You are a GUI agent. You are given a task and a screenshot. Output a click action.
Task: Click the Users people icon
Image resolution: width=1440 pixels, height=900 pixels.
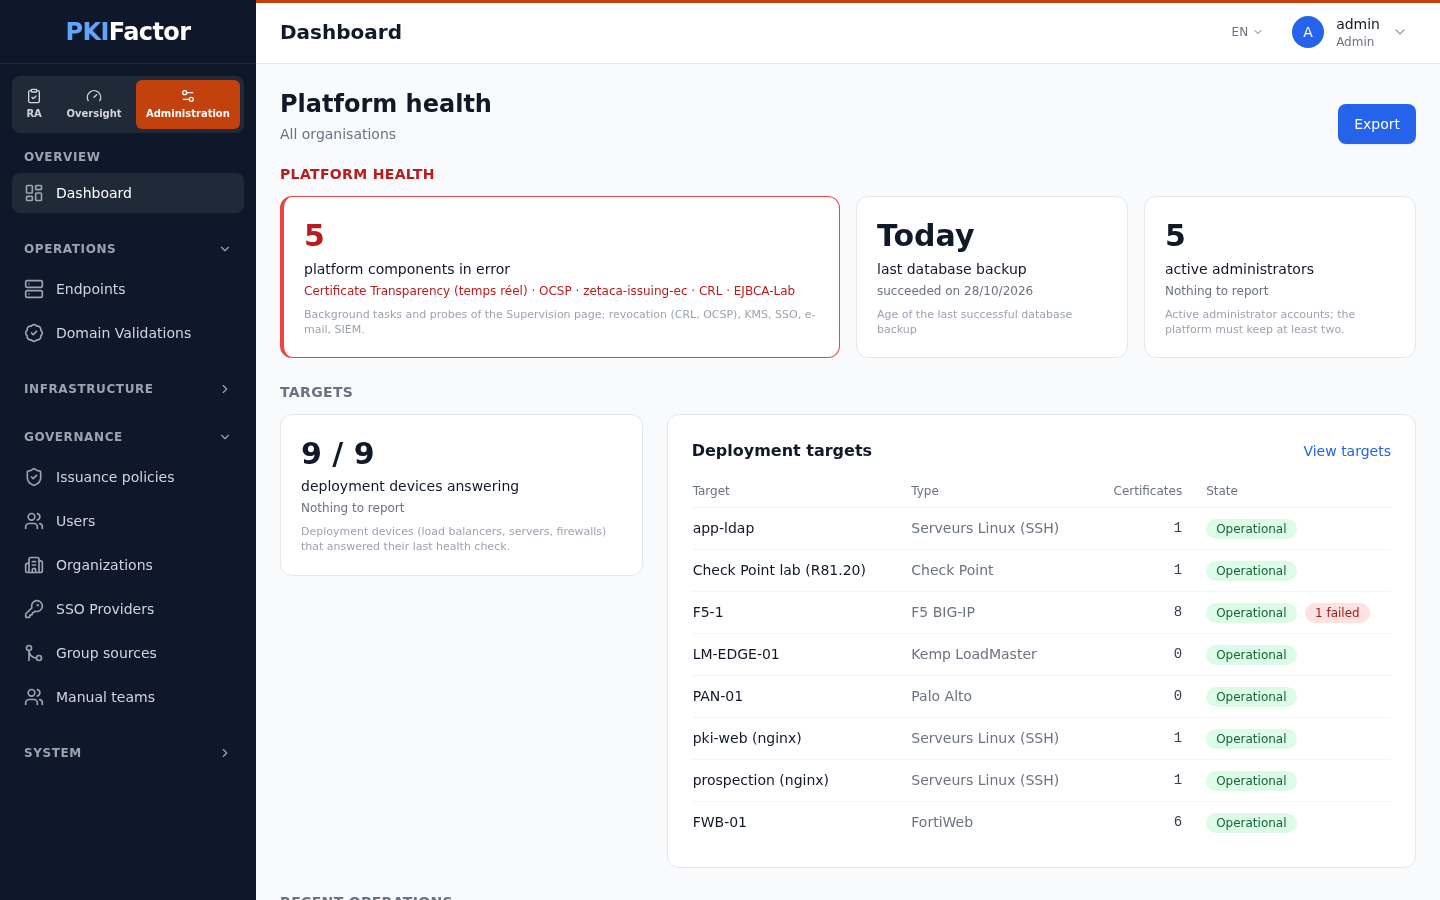point(34,521)
